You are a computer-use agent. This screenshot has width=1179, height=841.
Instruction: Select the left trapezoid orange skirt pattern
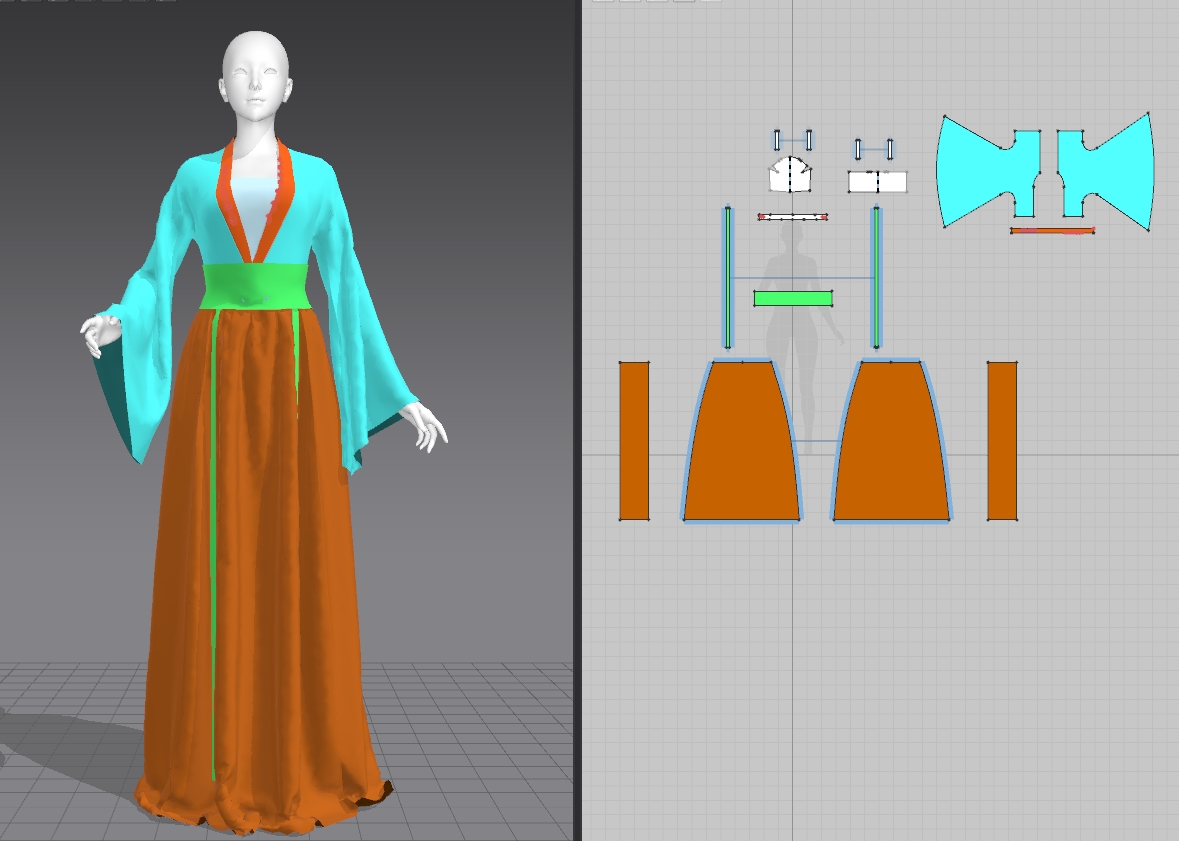pyautogui.click(x=741, y=441)
